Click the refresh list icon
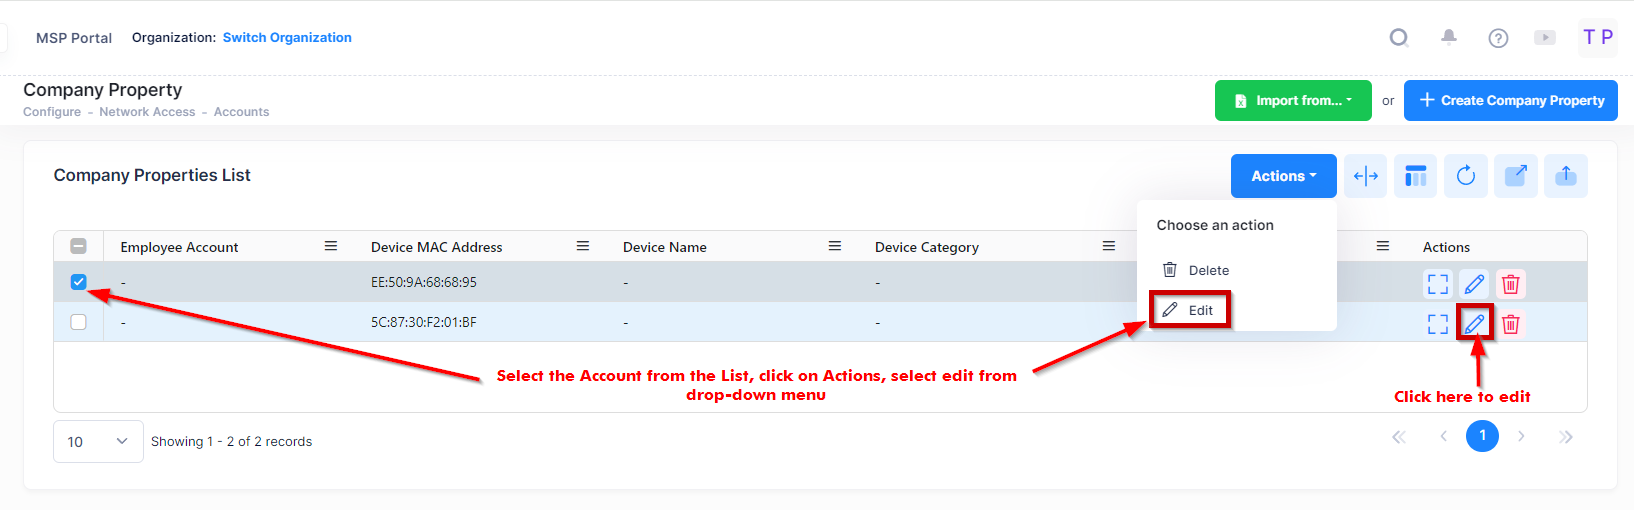 pyautogui.click(x=1466, y=176)
